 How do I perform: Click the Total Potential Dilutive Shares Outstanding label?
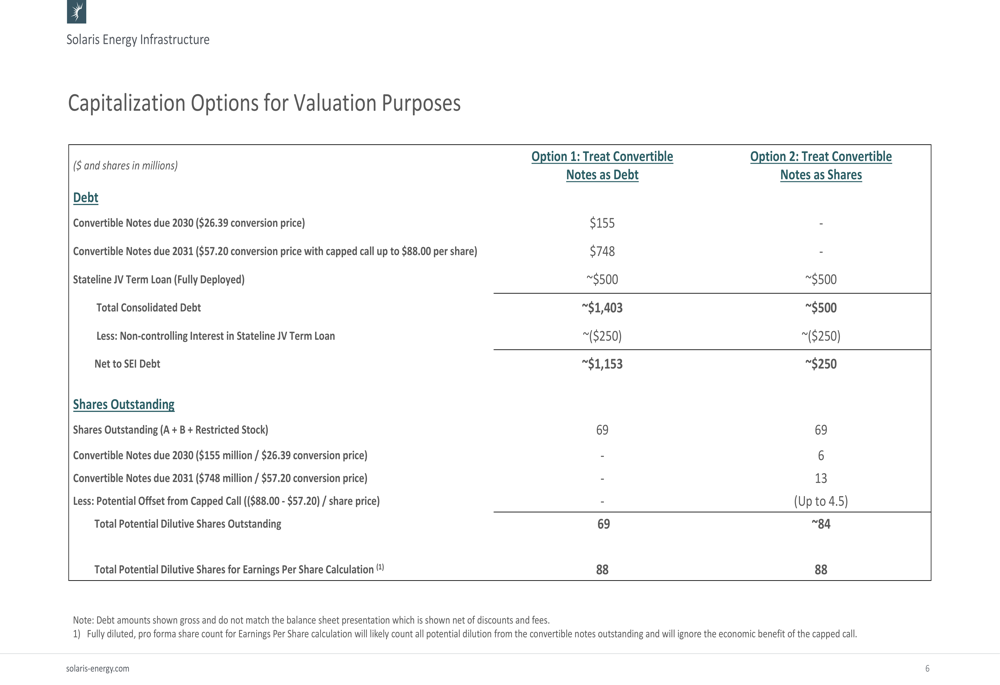point(188,524)
